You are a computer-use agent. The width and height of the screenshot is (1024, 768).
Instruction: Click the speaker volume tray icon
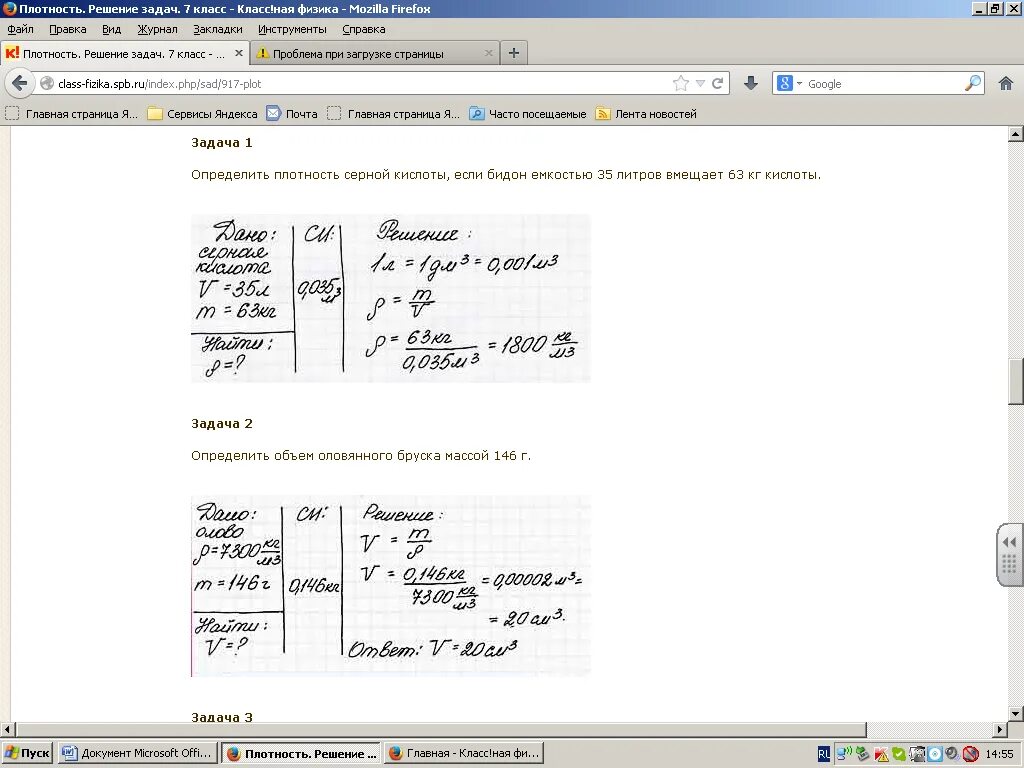(x=952, y=754)
